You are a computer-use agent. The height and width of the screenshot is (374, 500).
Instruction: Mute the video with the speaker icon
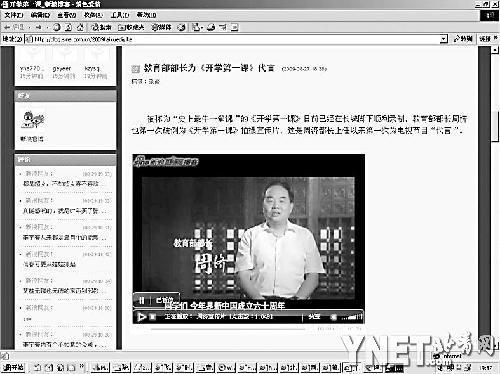[334, 317]
